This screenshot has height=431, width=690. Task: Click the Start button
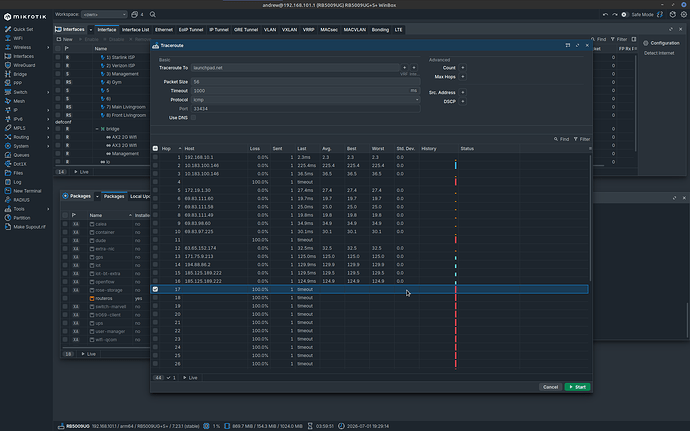[x=577, y=387]
